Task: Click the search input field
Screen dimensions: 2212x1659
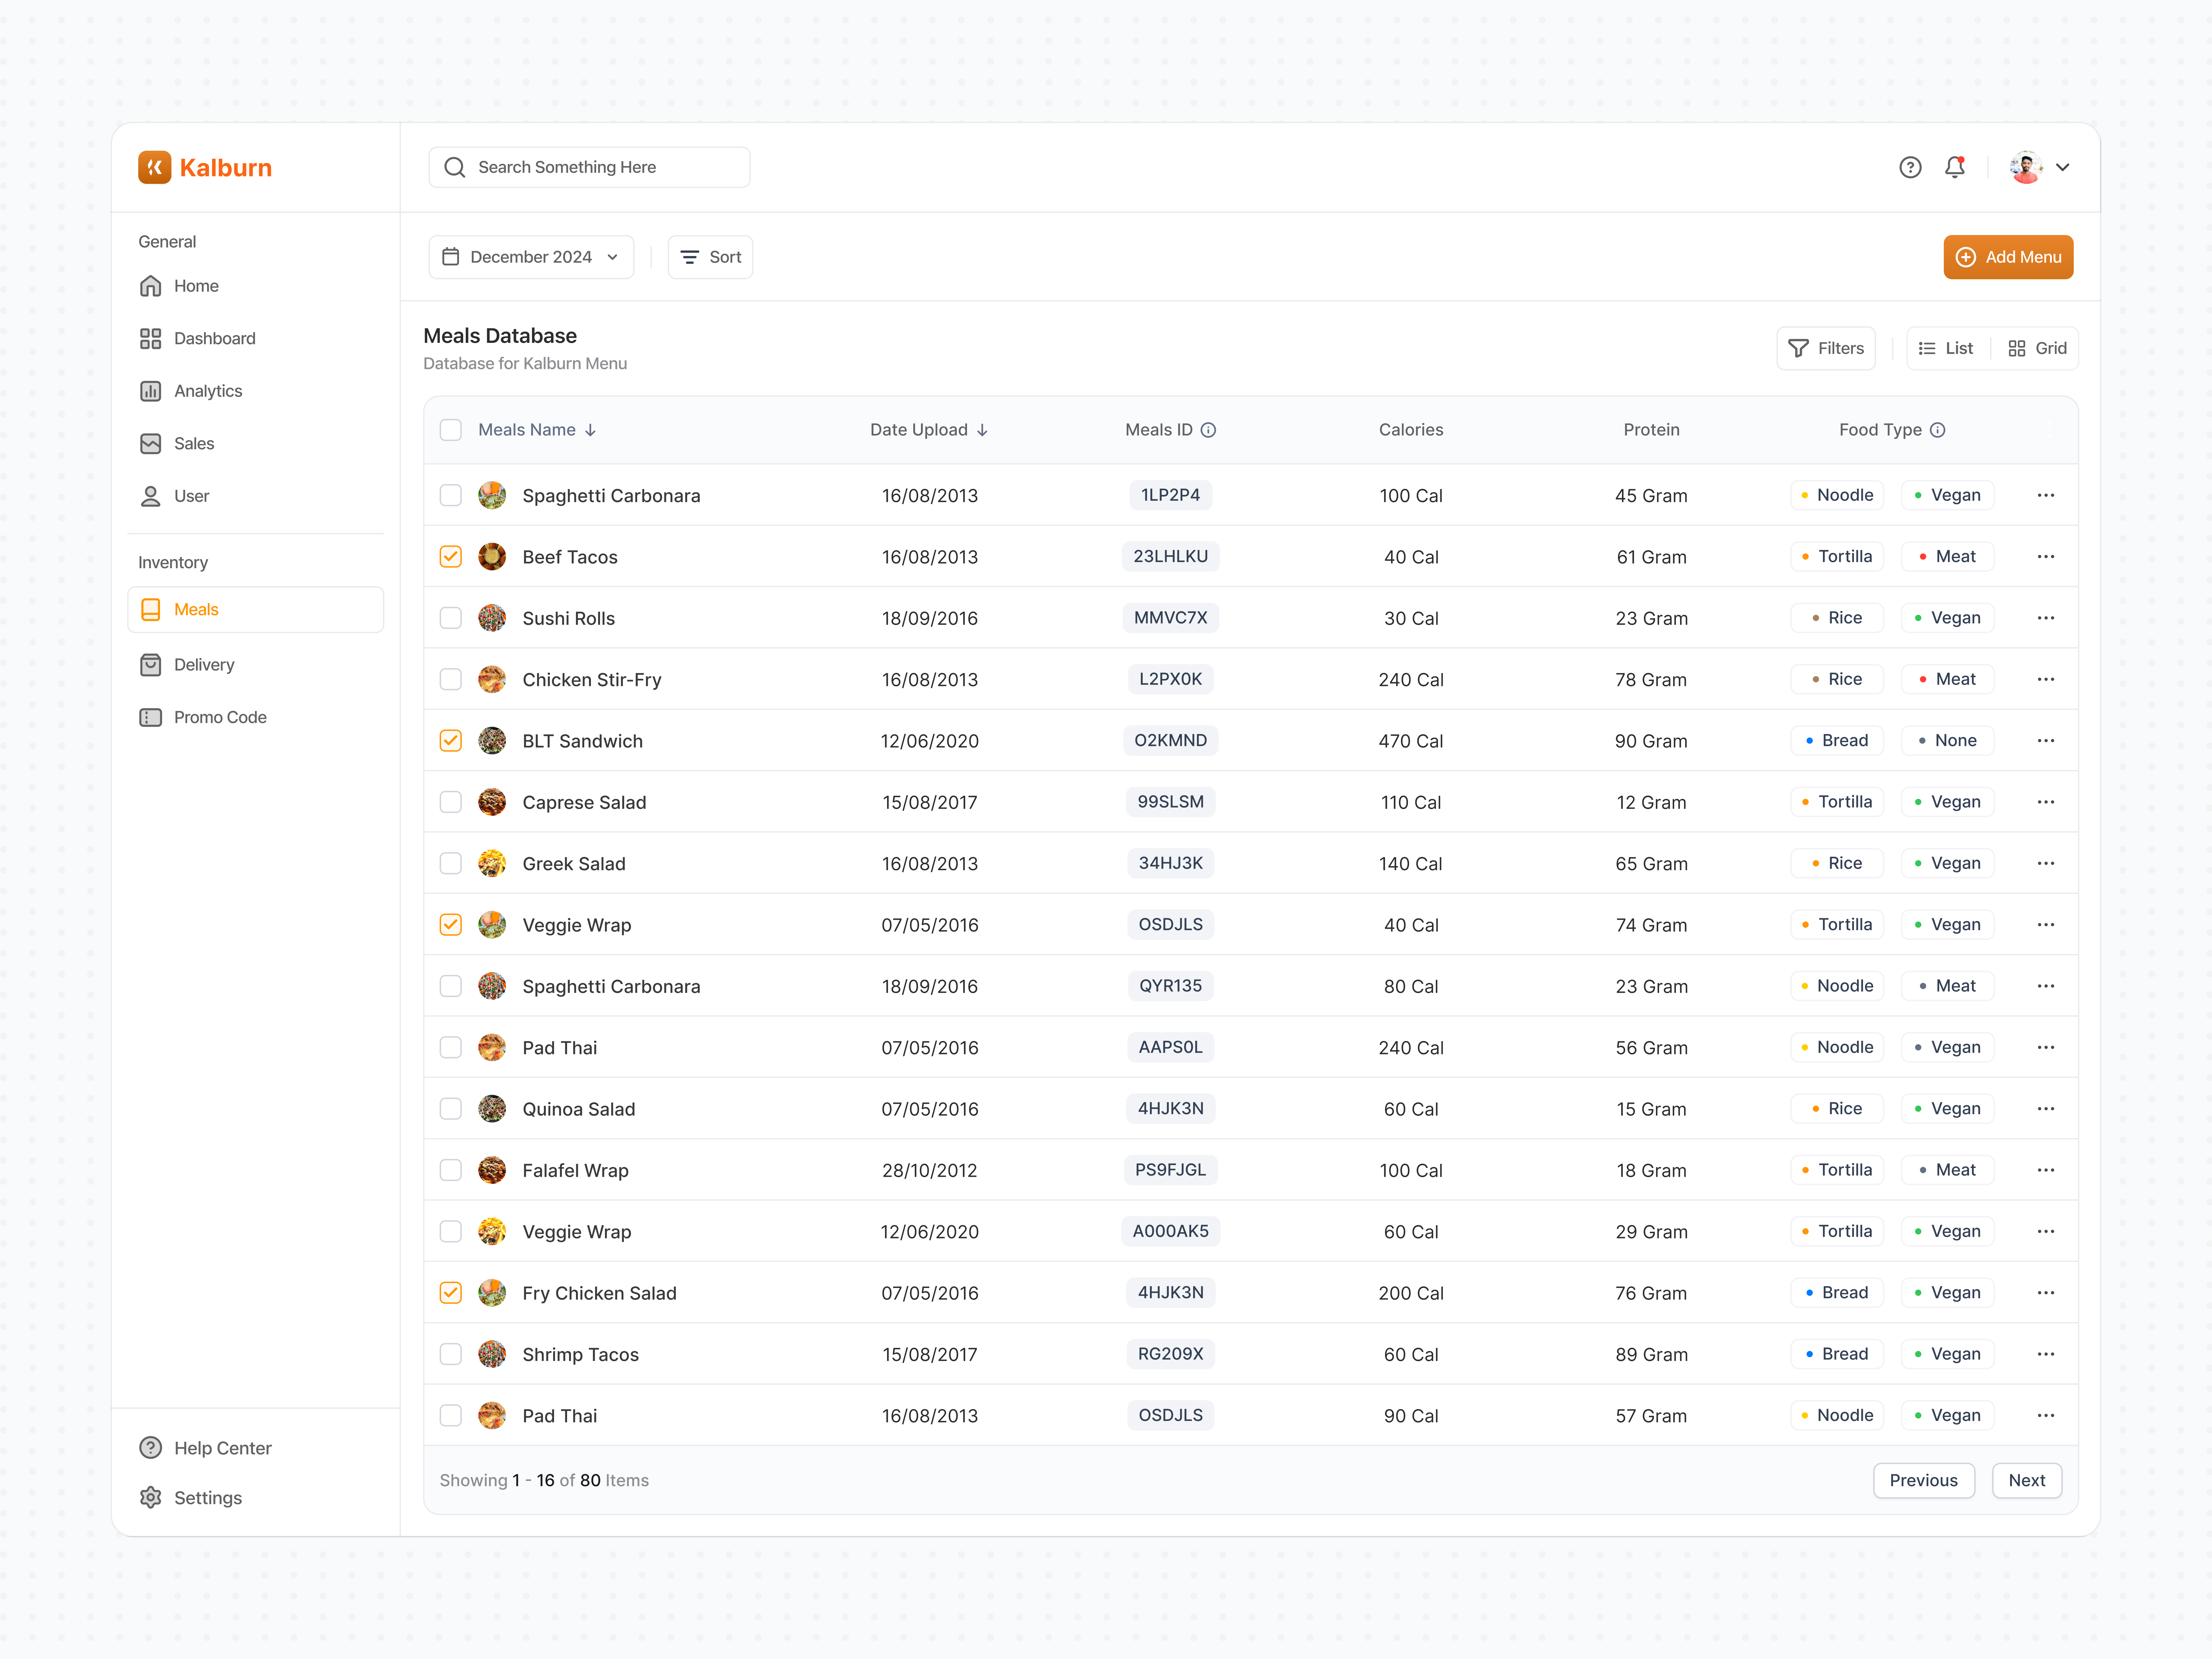Action: click(x=589, y=167)
